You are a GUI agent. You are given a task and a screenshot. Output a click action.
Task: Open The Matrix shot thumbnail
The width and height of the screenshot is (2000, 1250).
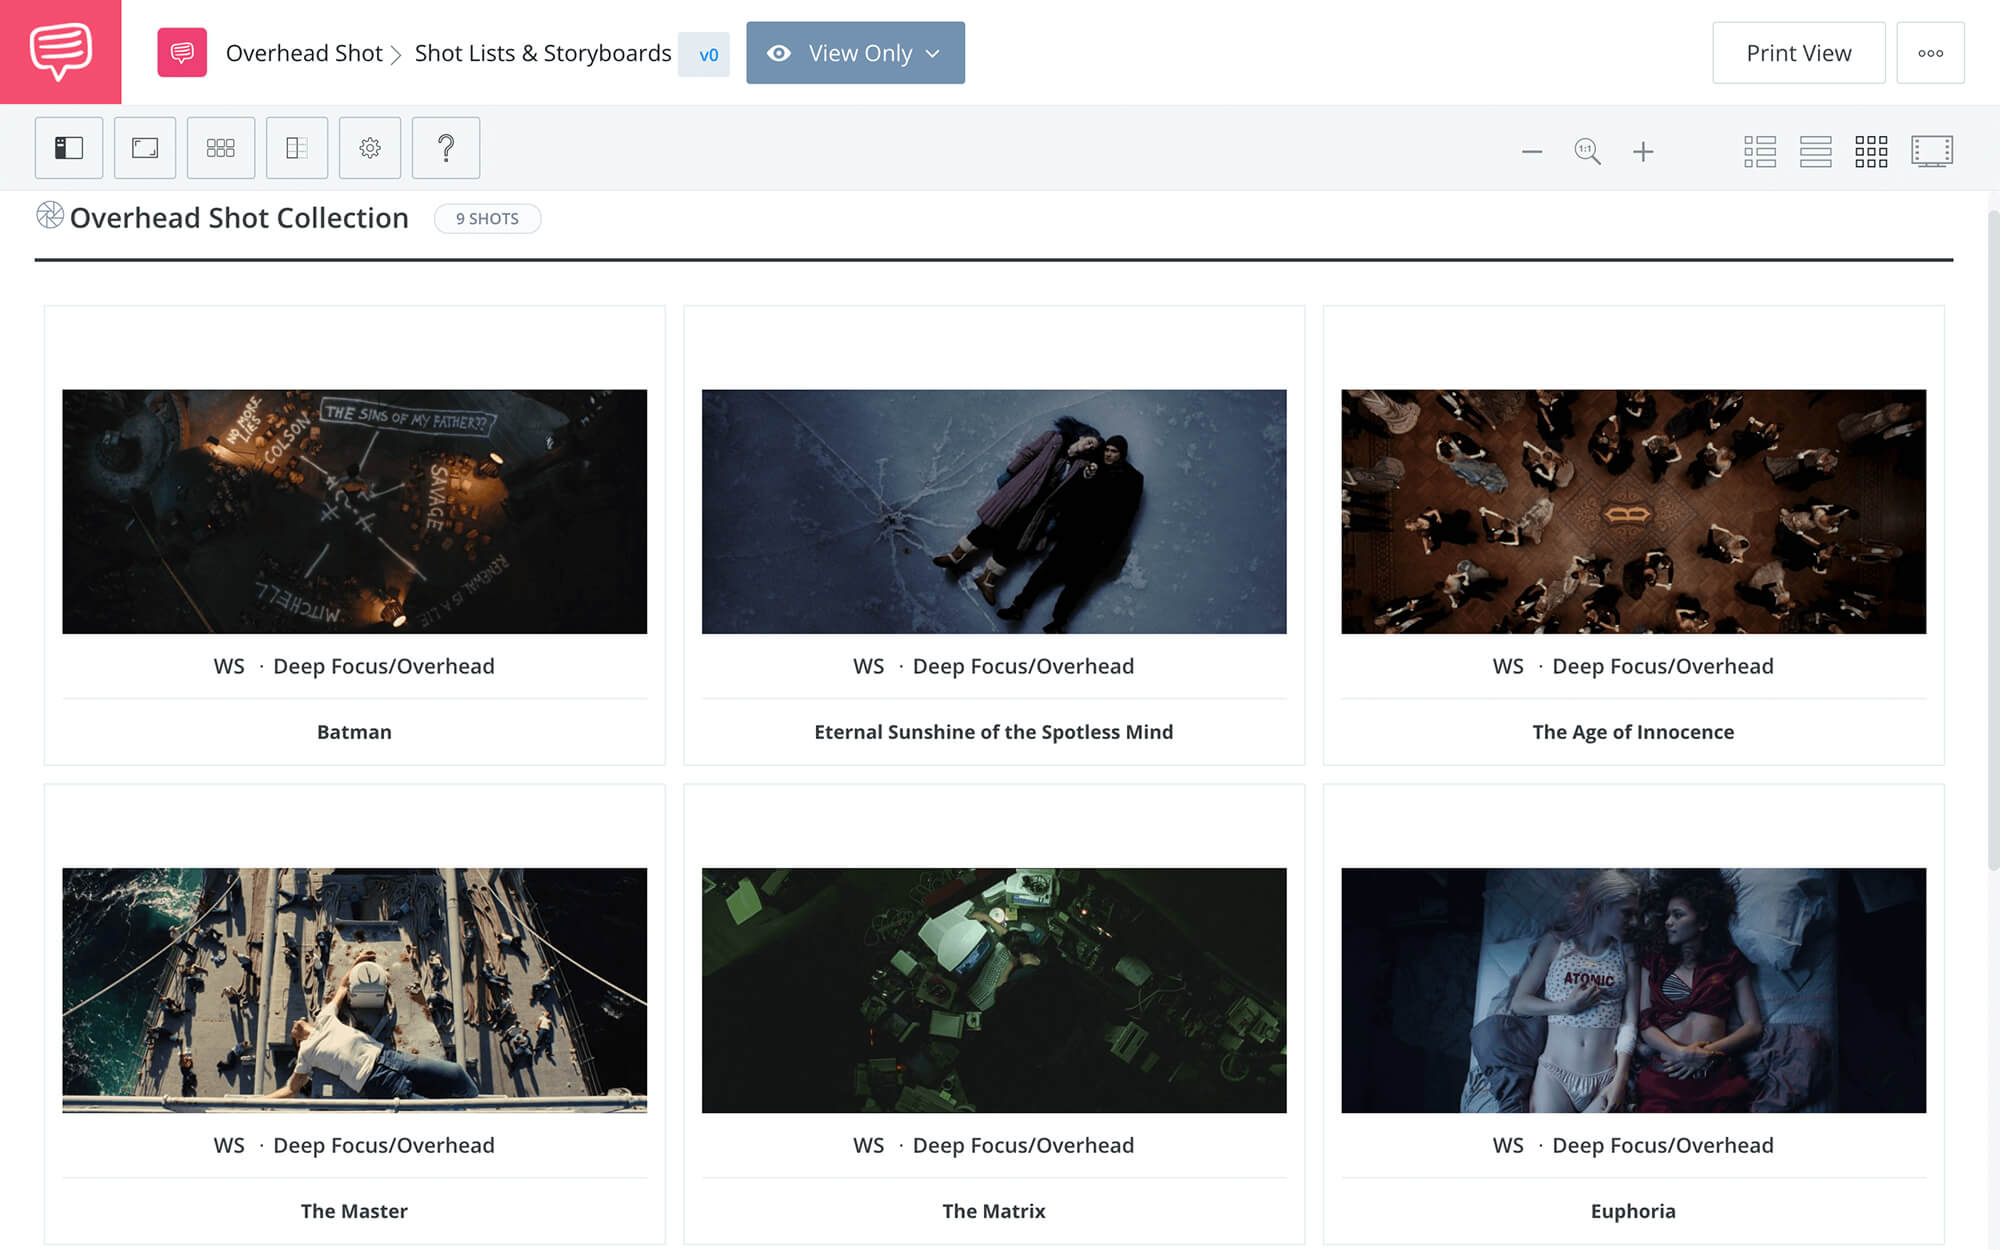(x=994, y=990)
